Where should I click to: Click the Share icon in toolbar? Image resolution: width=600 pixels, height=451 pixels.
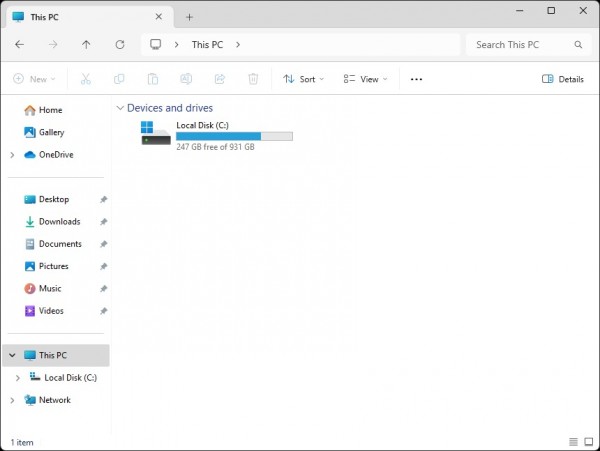(x=220, y=79)
